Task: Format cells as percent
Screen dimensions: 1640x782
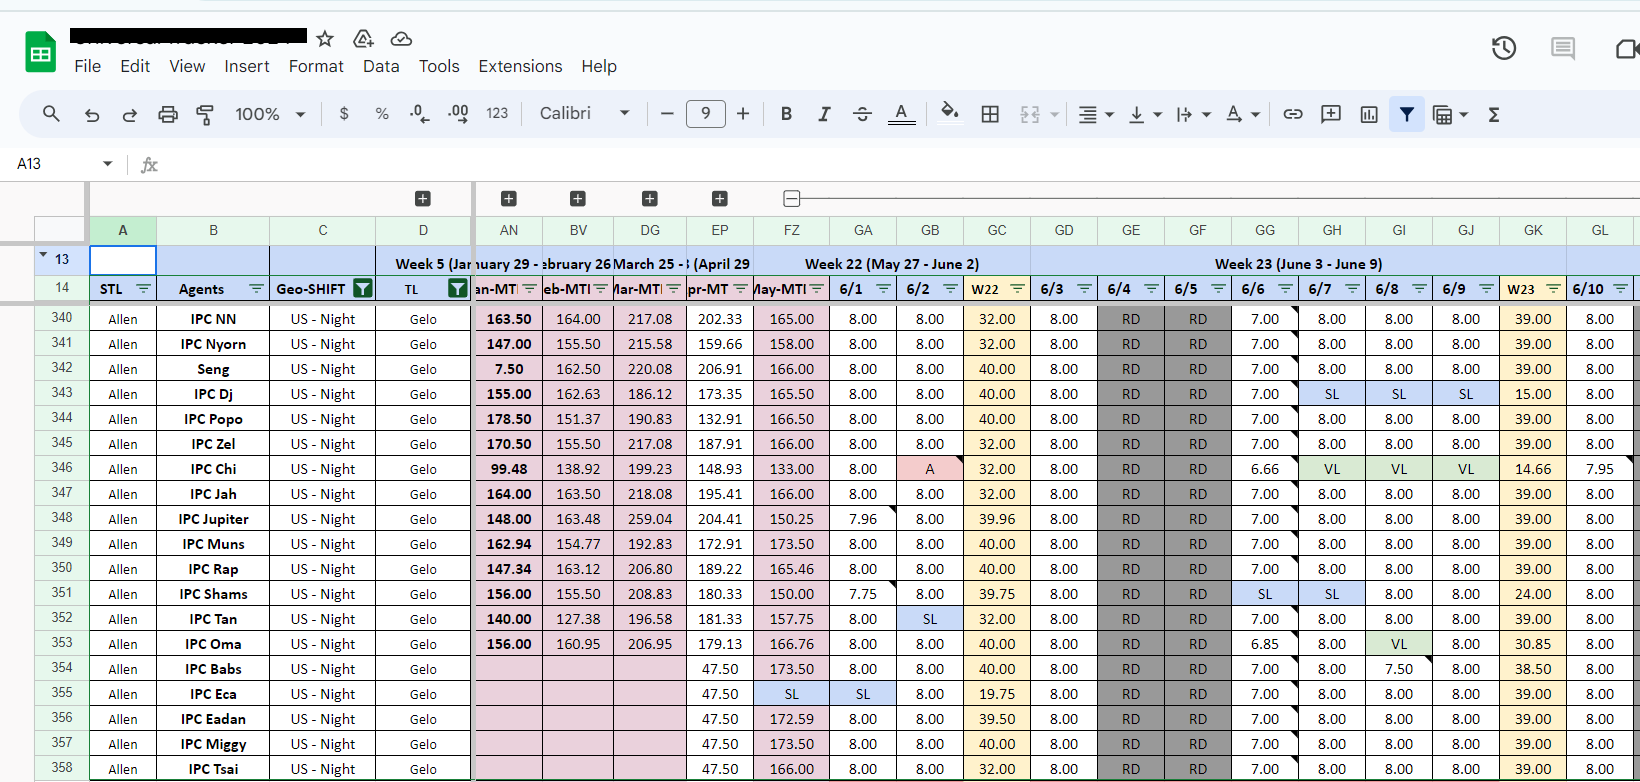Action: click(x=382, y=114)
